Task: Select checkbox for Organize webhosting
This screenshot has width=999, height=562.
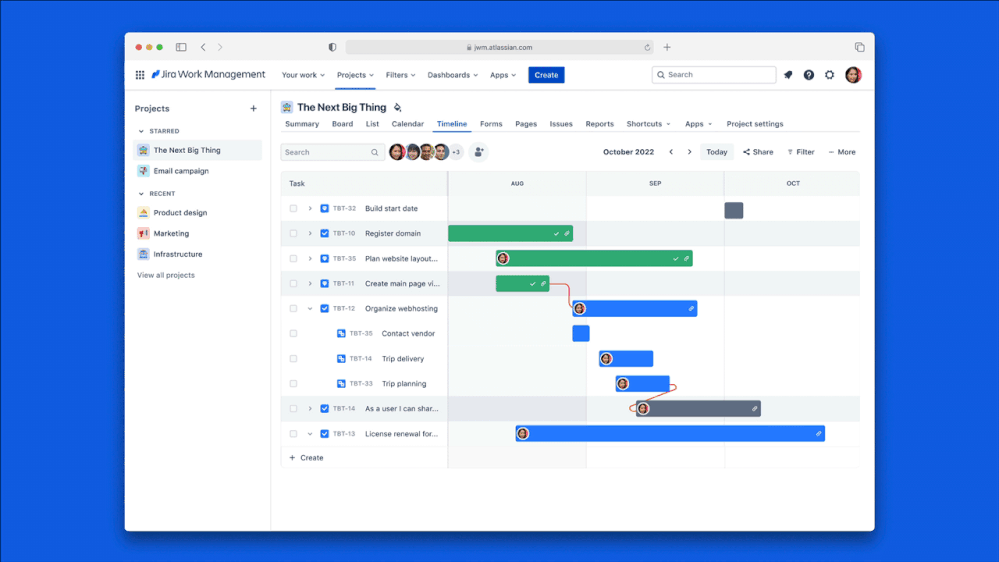Action: [x=293, y=308]
